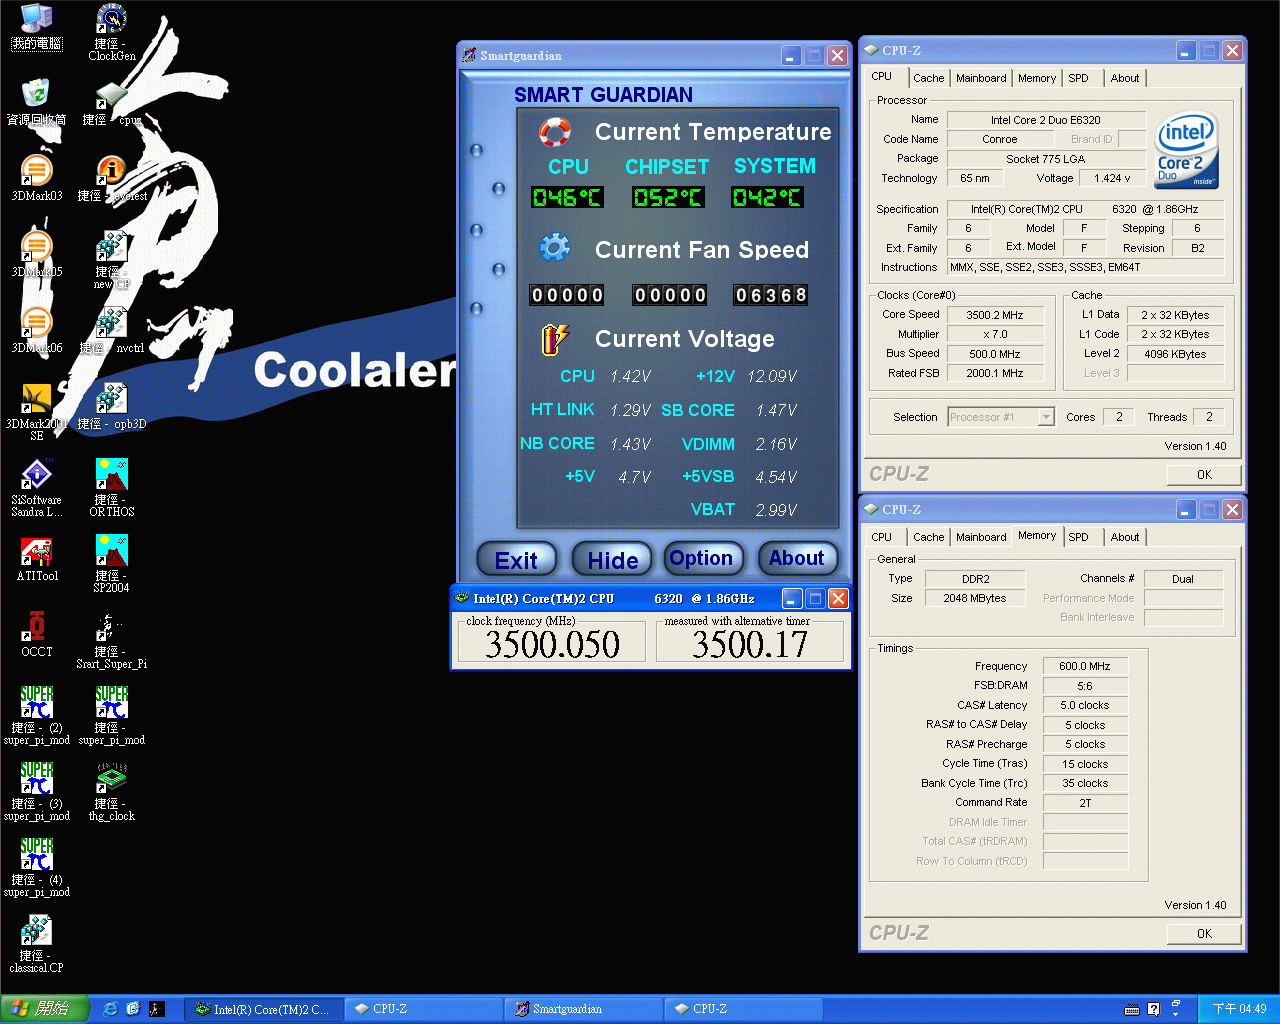The height and width of the screenshot is (1024, 1280).
Task: Click the clock frequency 3500.050 readout
Action: coord(552,645)
